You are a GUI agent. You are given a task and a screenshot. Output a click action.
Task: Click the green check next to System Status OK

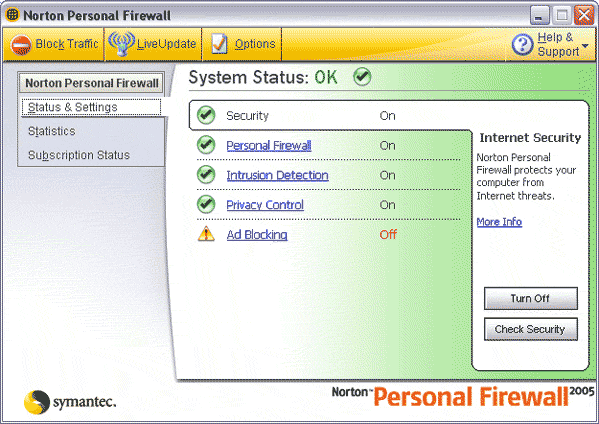362,77
